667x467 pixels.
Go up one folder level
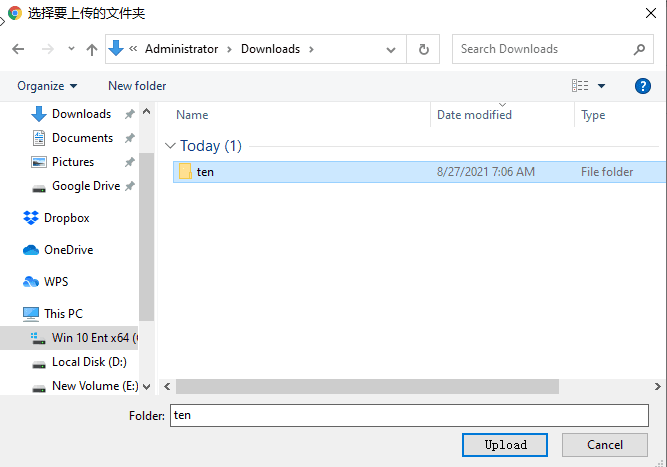click(x=92, y=49)
